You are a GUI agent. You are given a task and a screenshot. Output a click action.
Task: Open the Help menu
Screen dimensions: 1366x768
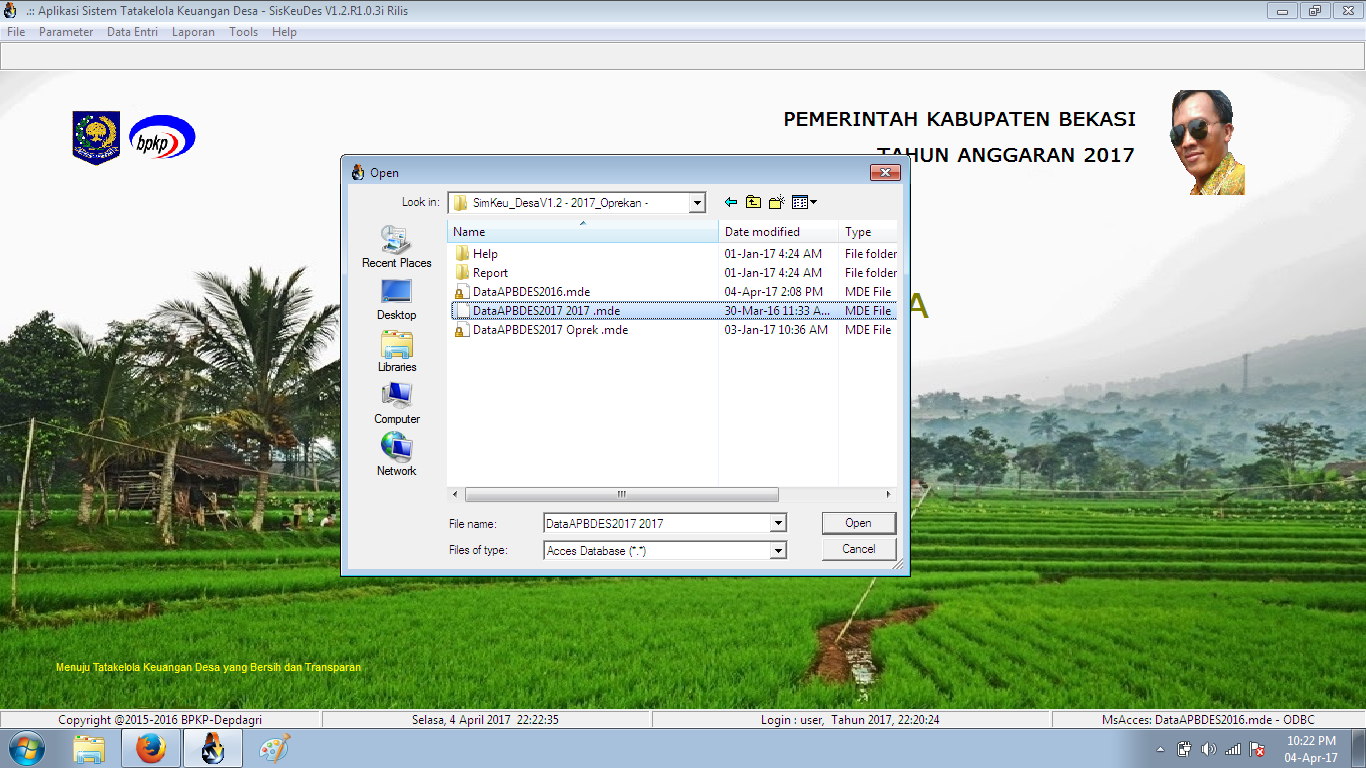click(x=284, y=32)
